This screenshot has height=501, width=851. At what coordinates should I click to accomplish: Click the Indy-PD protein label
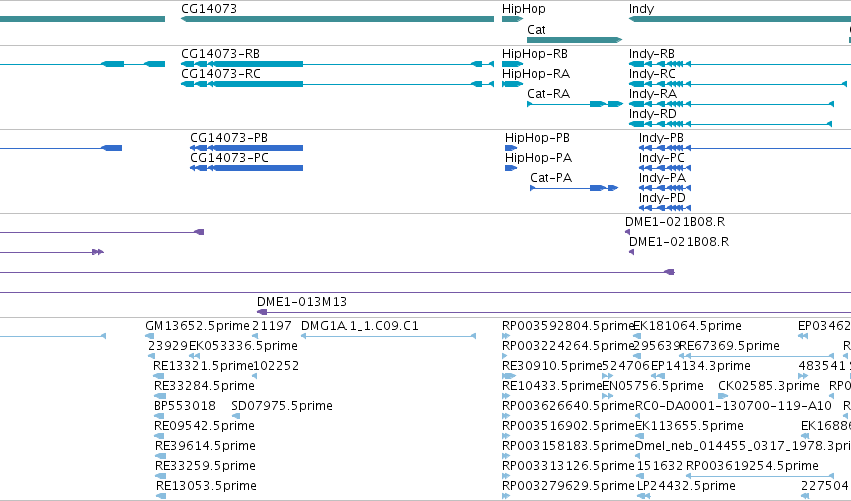[662, 198]
